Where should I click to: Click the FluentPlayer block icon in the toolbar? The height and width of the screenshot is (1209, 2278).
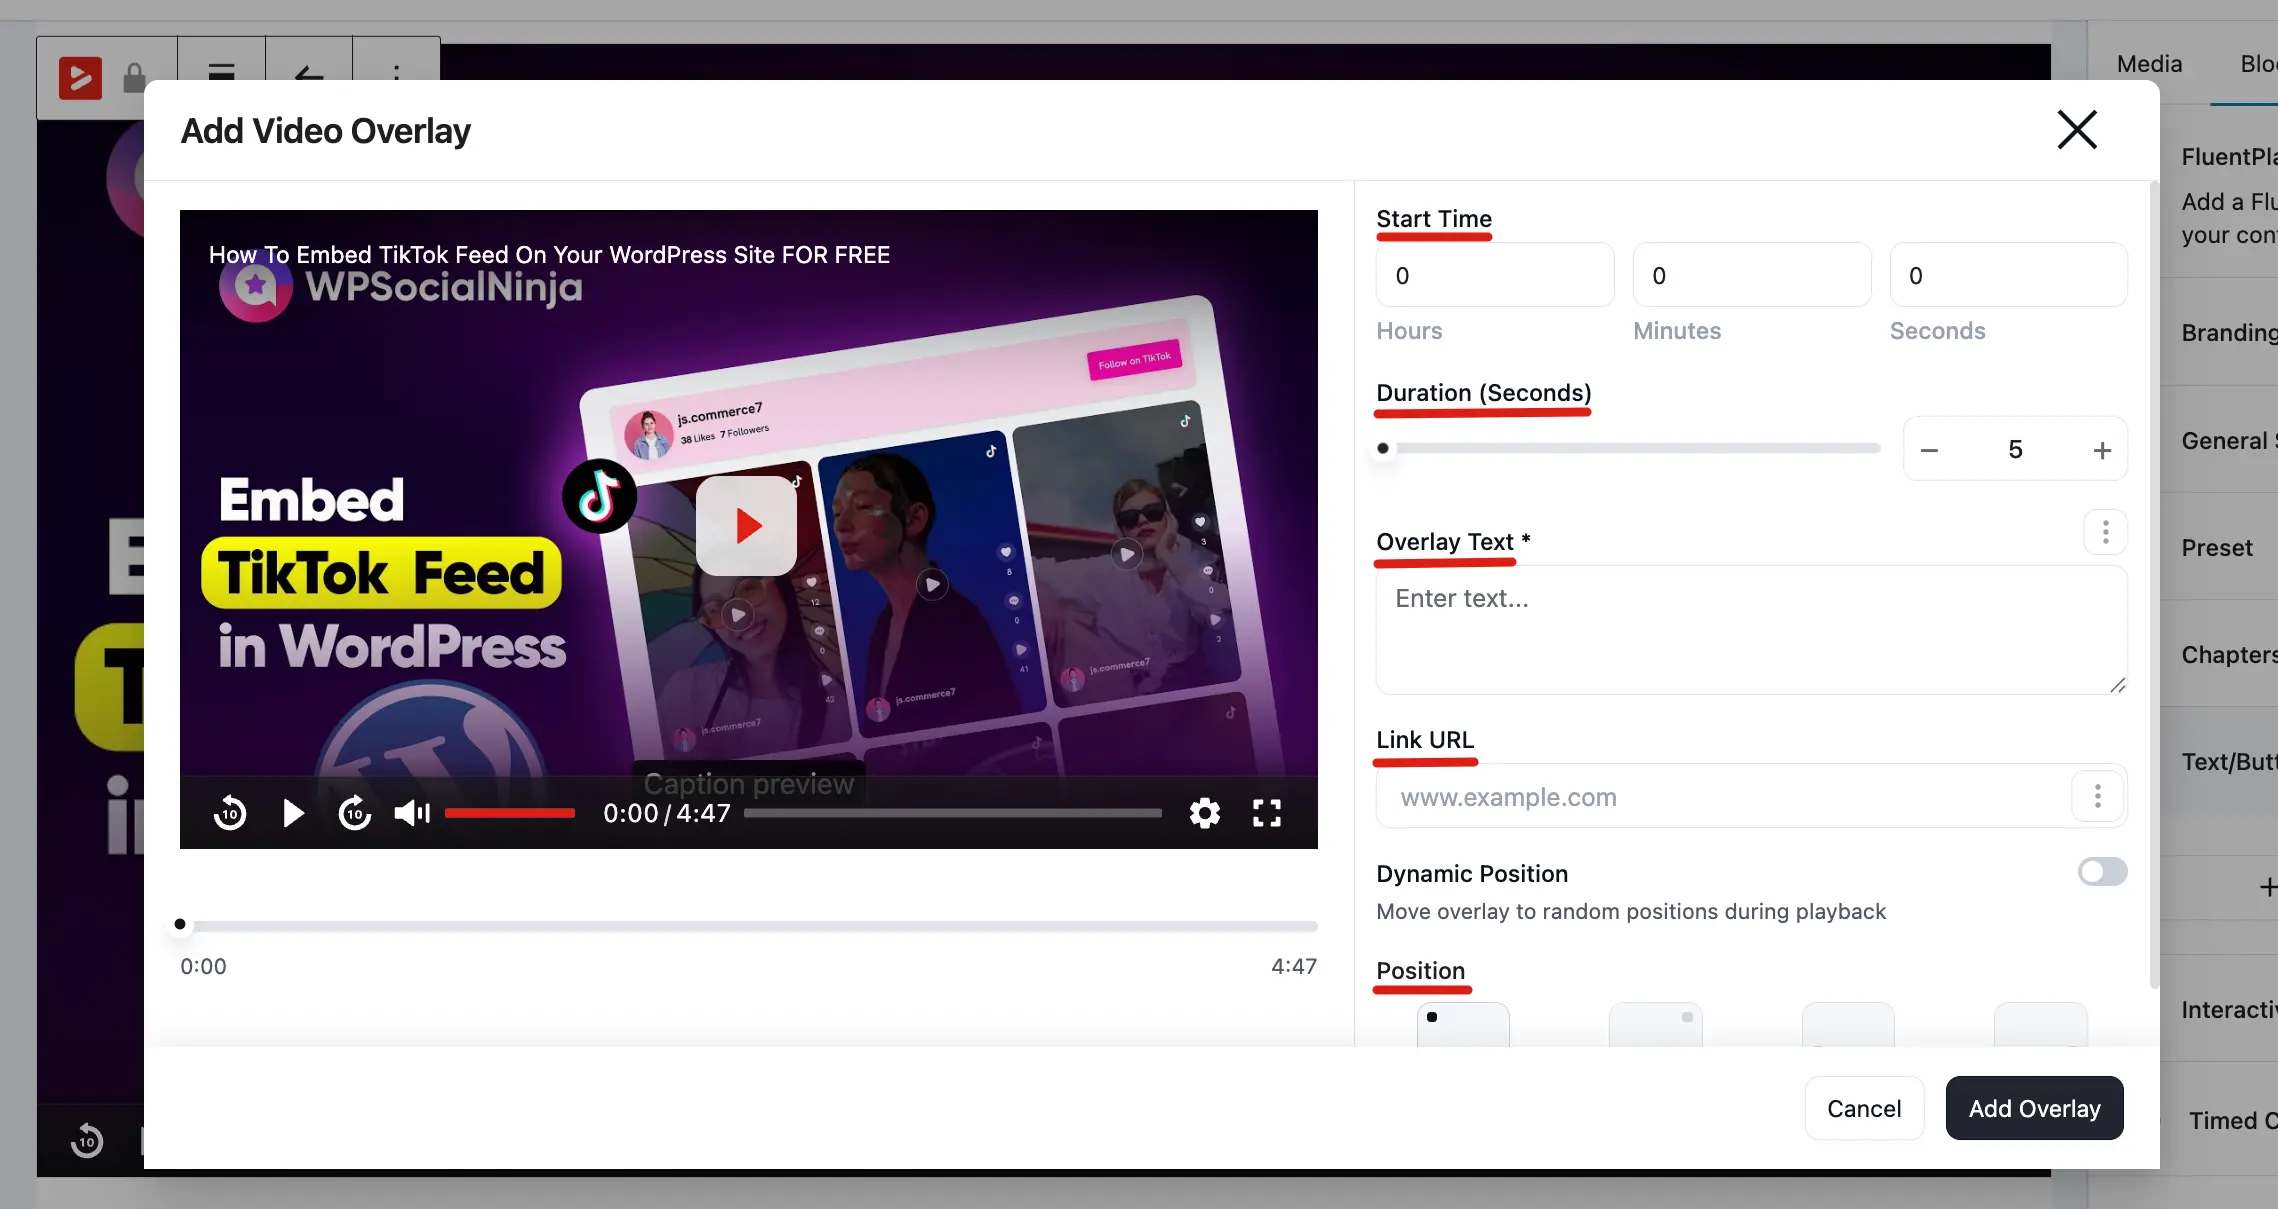80,77
